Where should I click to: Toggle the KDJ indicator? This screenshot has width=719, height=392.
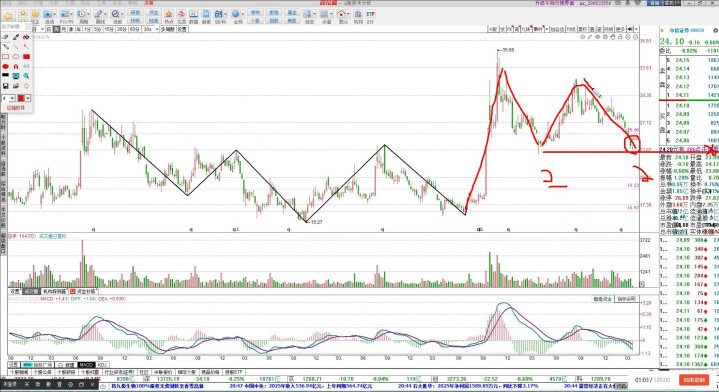(102, 365)
